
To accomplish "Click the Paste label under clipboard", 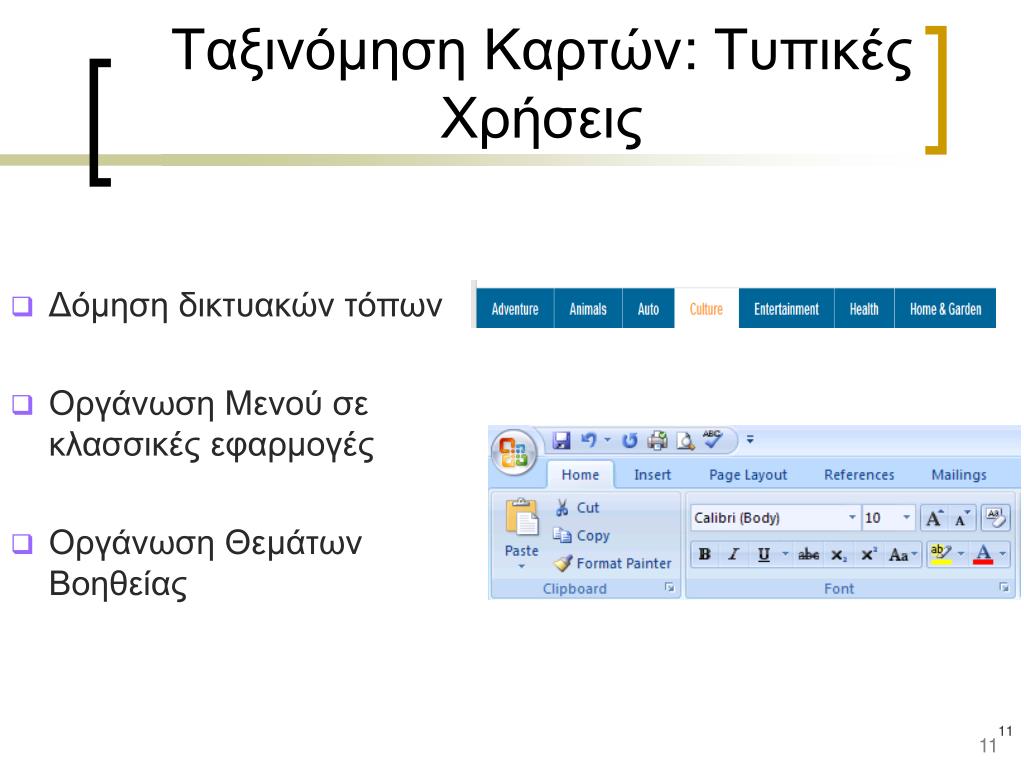I will pos(522,551).
